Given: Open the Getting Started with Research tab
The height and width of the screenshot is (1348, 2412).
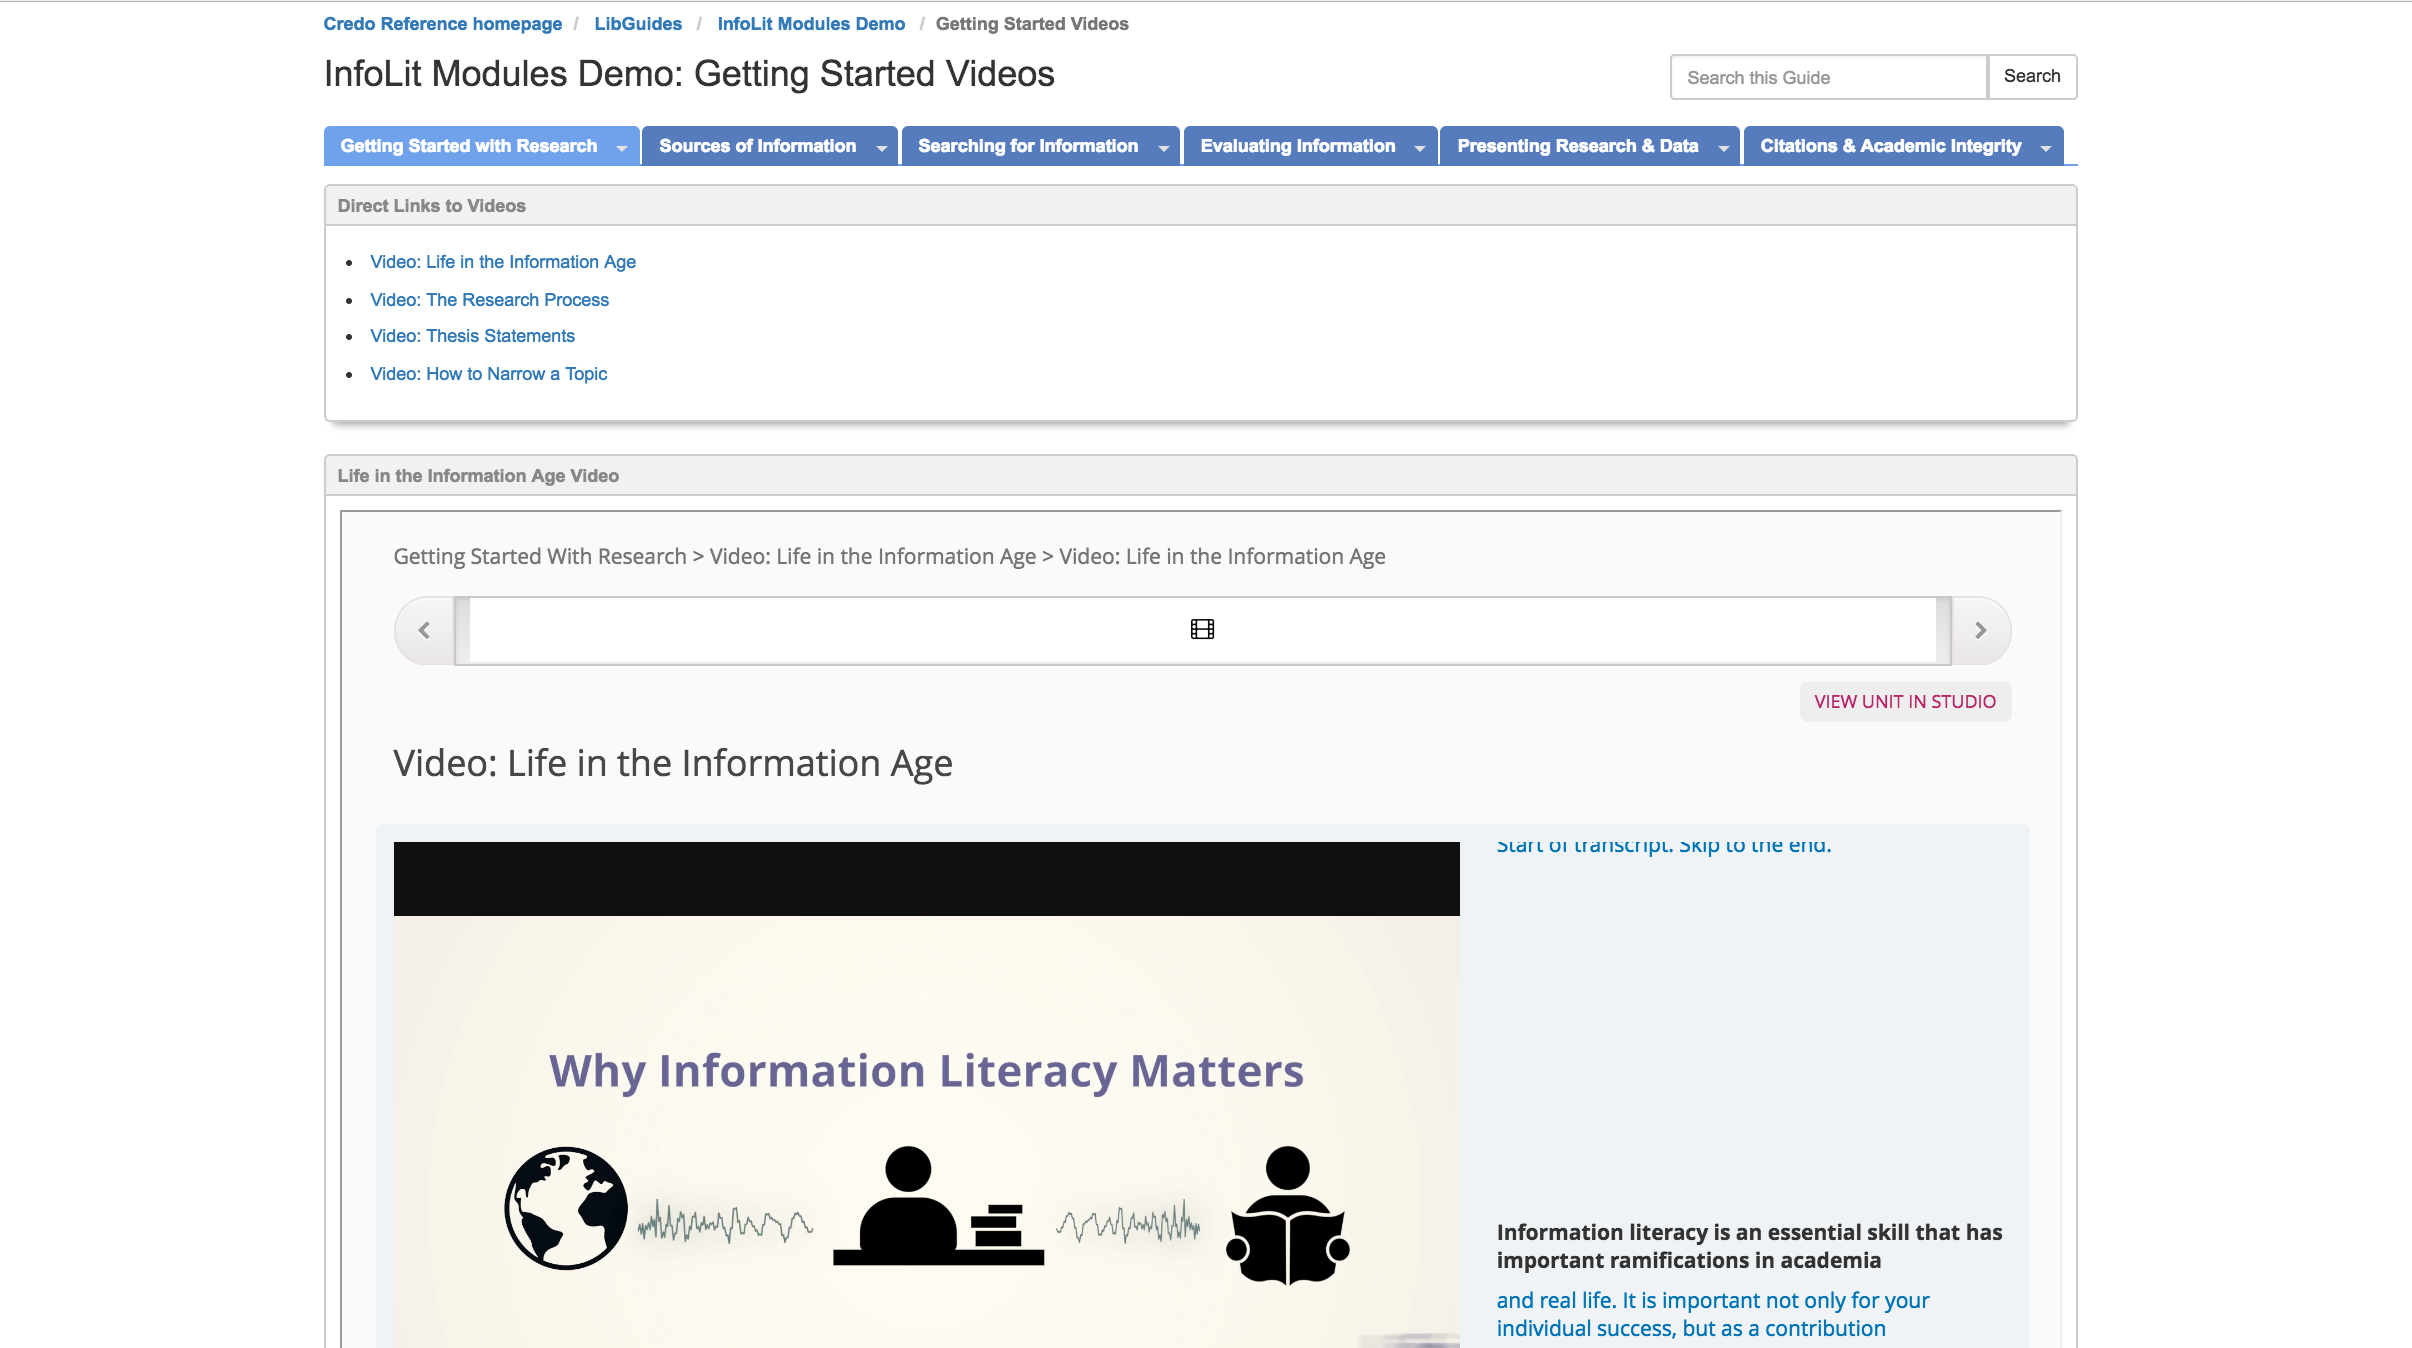Looking at the screenshot, I should [468, 146].
